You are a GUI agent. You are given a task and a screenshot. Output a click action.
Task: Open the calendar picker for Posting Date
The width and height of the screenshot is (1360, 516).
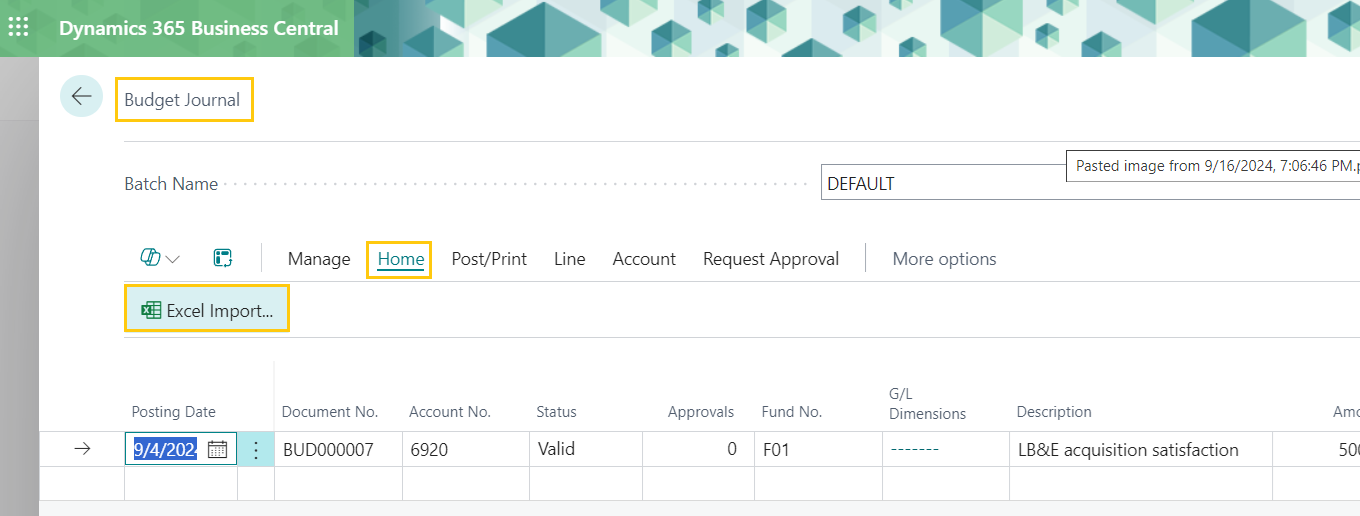(x=217, y=449)
